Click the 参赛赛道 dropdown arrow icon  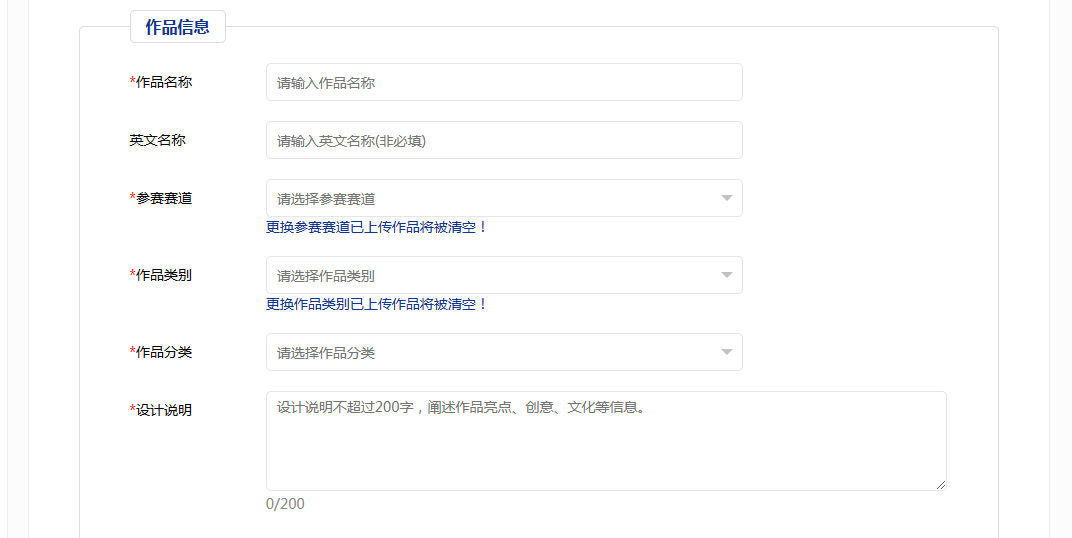[x=727, y=198]
